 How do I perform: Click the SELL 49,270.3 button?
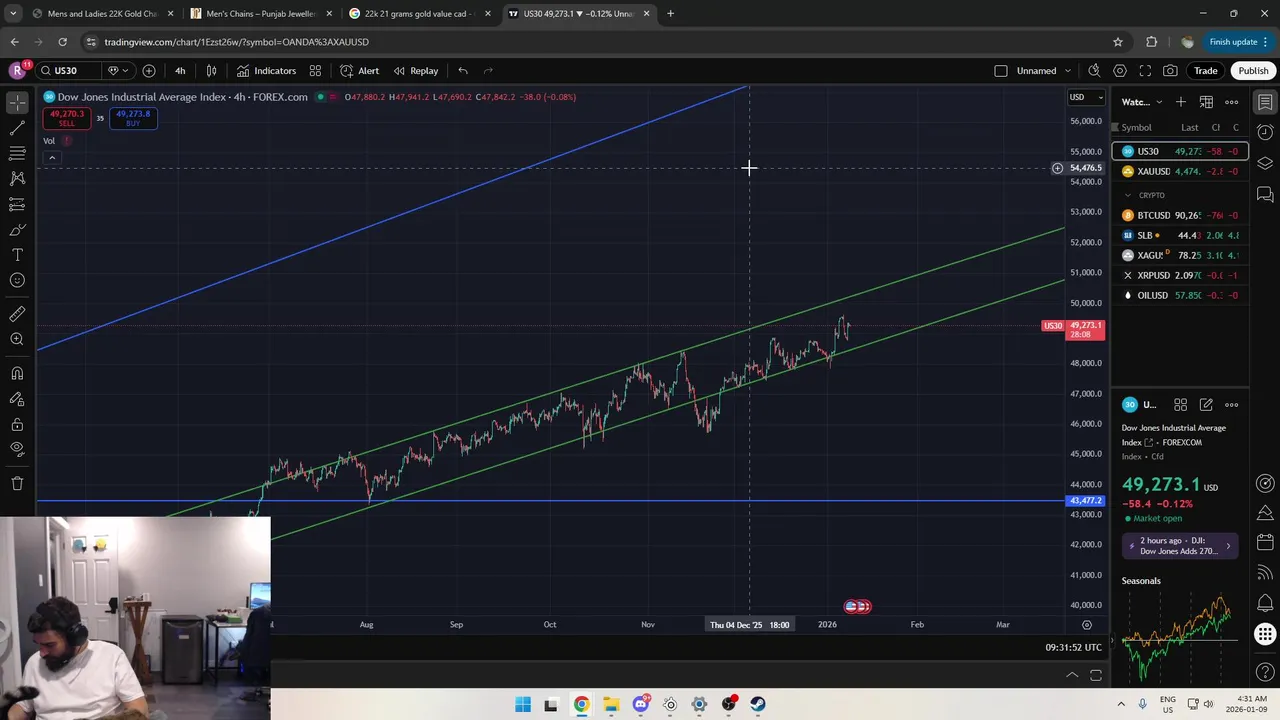[x=67, y=118]
